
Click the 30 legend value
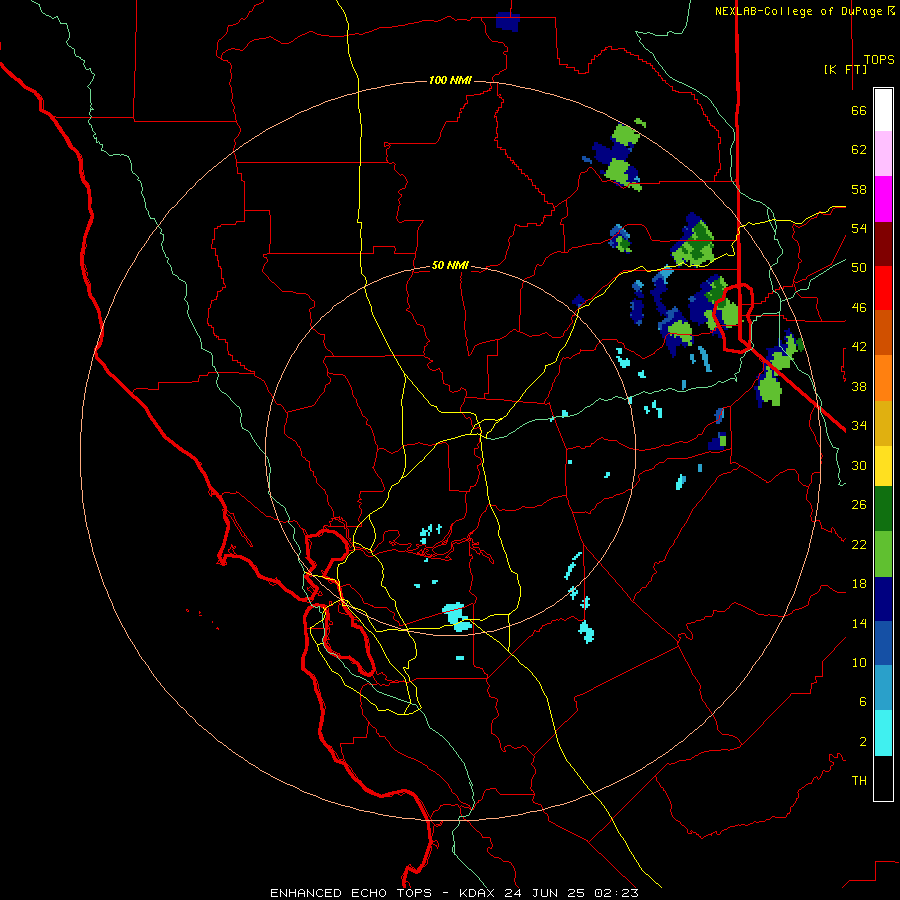[859, 465]
